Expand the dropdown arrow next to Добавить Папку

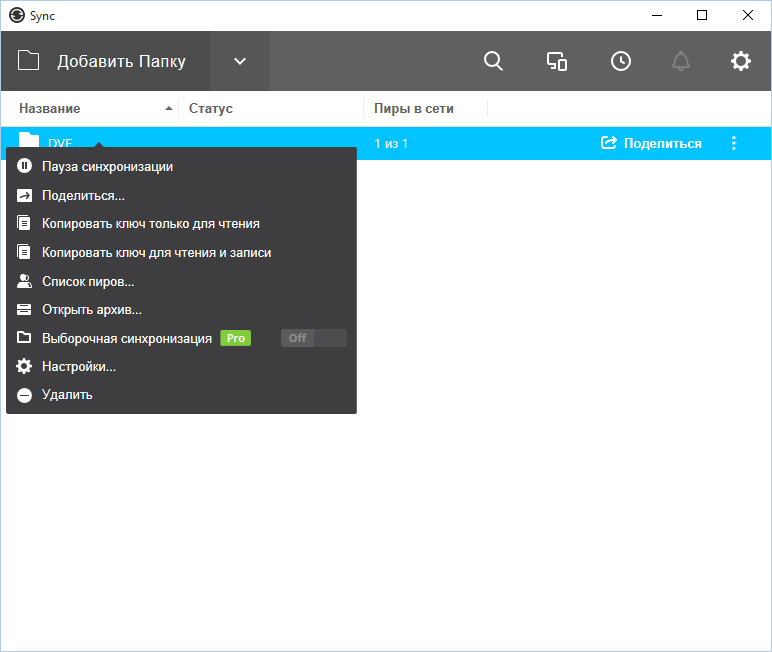(240, 61)
